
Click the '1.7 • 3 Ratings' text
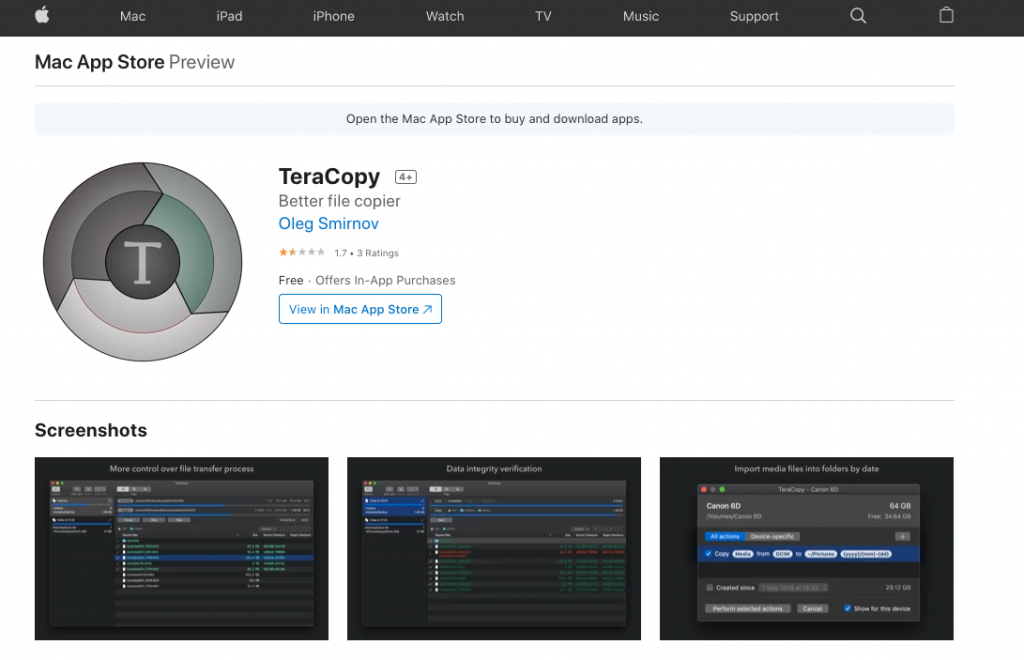coord(366,253)
